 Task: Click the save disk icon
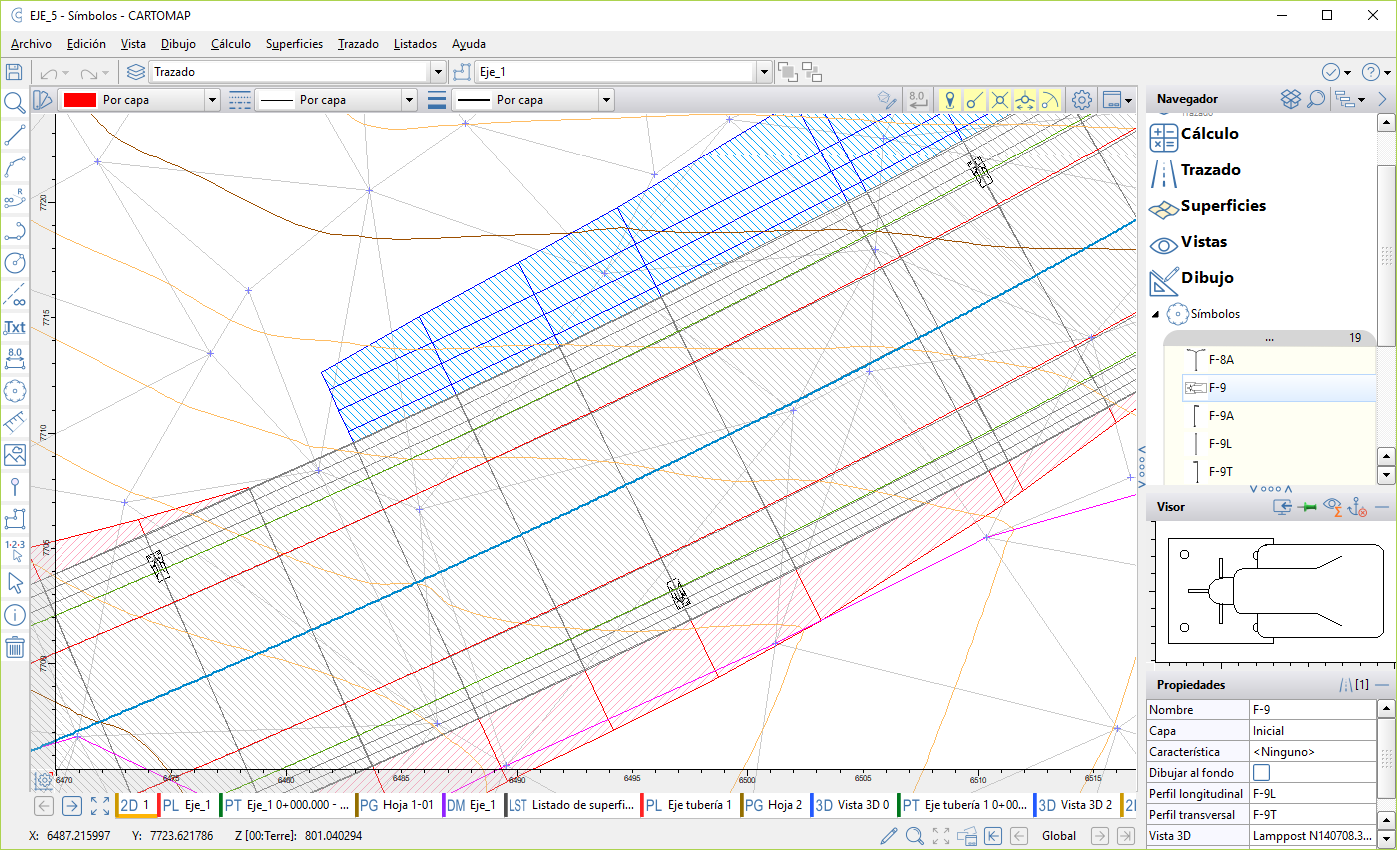click(x=14, y=72)
